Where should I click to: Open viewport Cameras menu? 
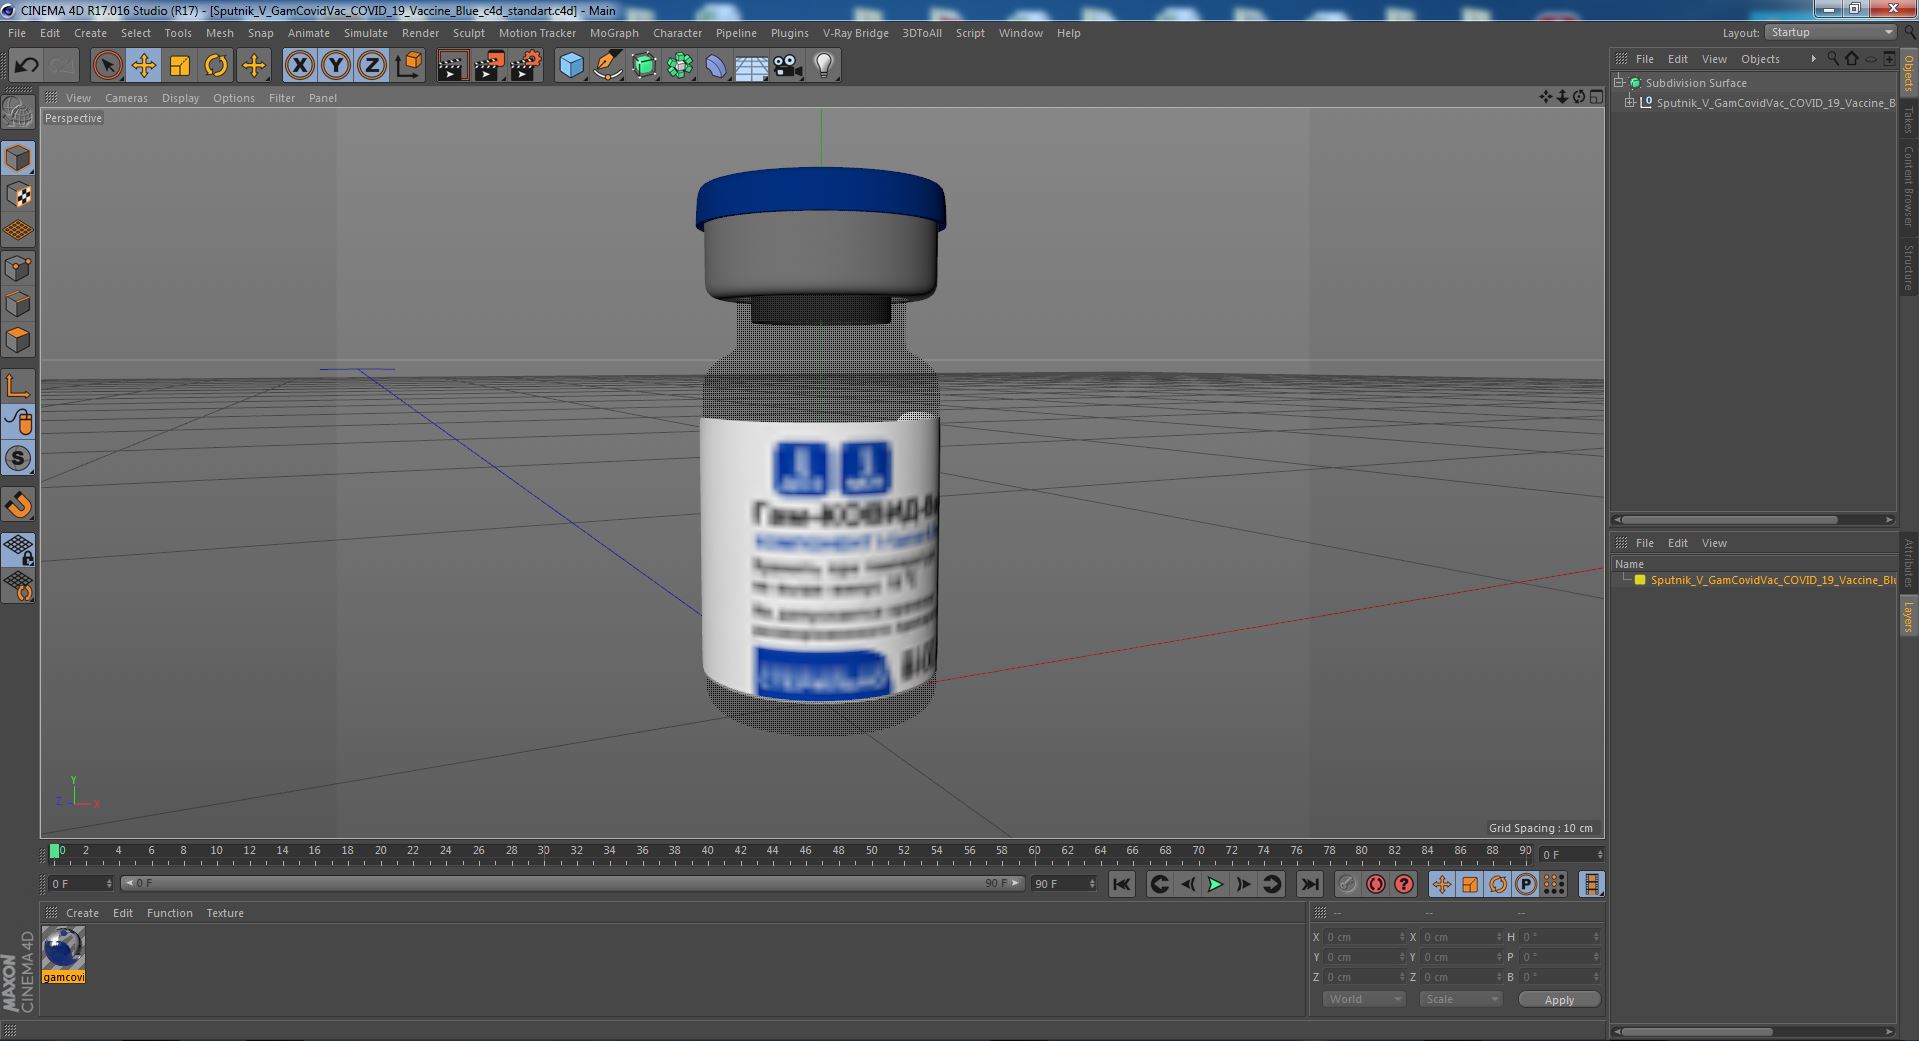coord(126,98)
